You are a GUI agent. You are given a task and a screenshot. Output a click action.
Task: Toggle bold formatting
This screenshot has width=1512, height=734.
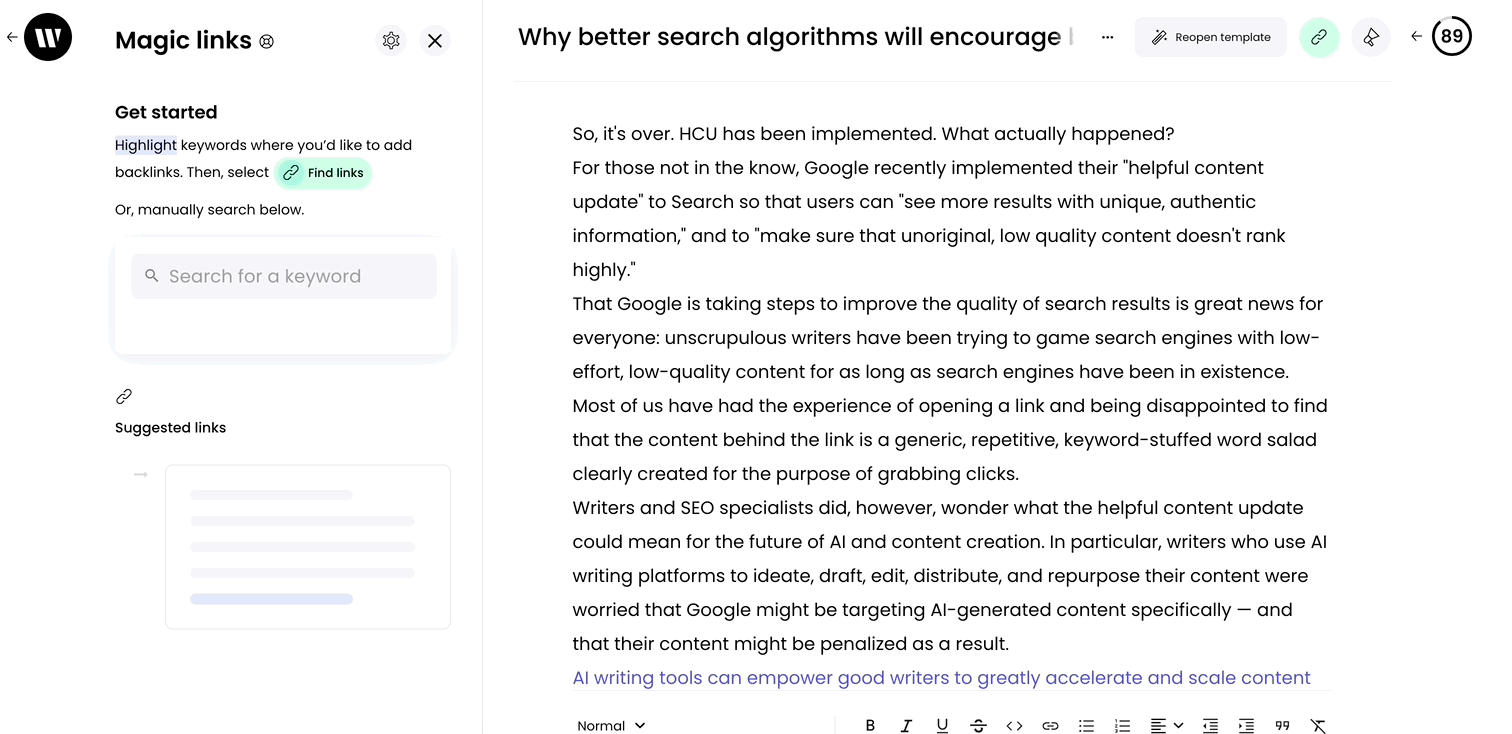point(870,726)
